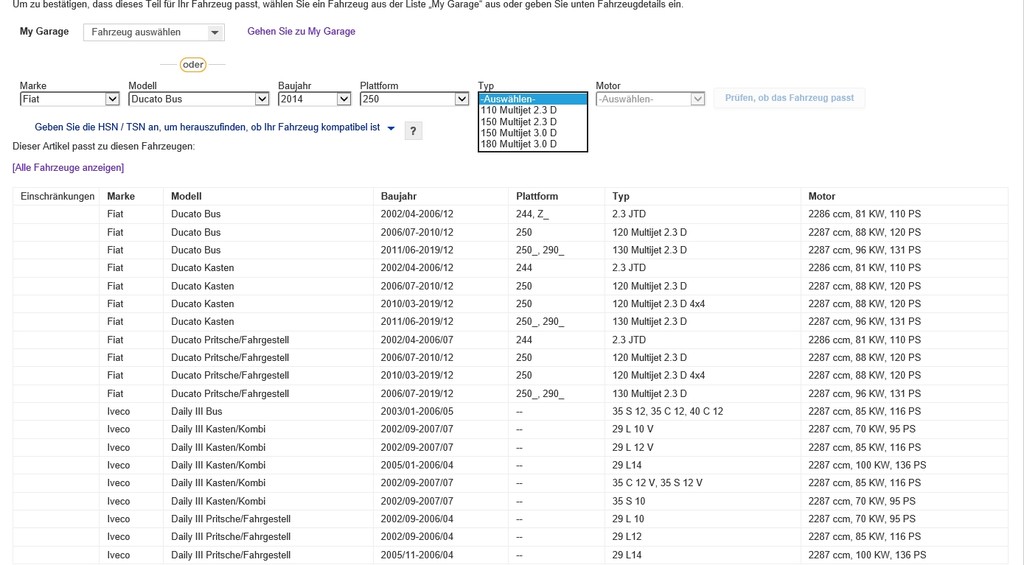Image resolution: width=1024 pixels, height=565 pixels.
Task: Click '2006/07-2019/12' Ducato Pritsche/Fahrgestell date
Action: coord(417,394)
